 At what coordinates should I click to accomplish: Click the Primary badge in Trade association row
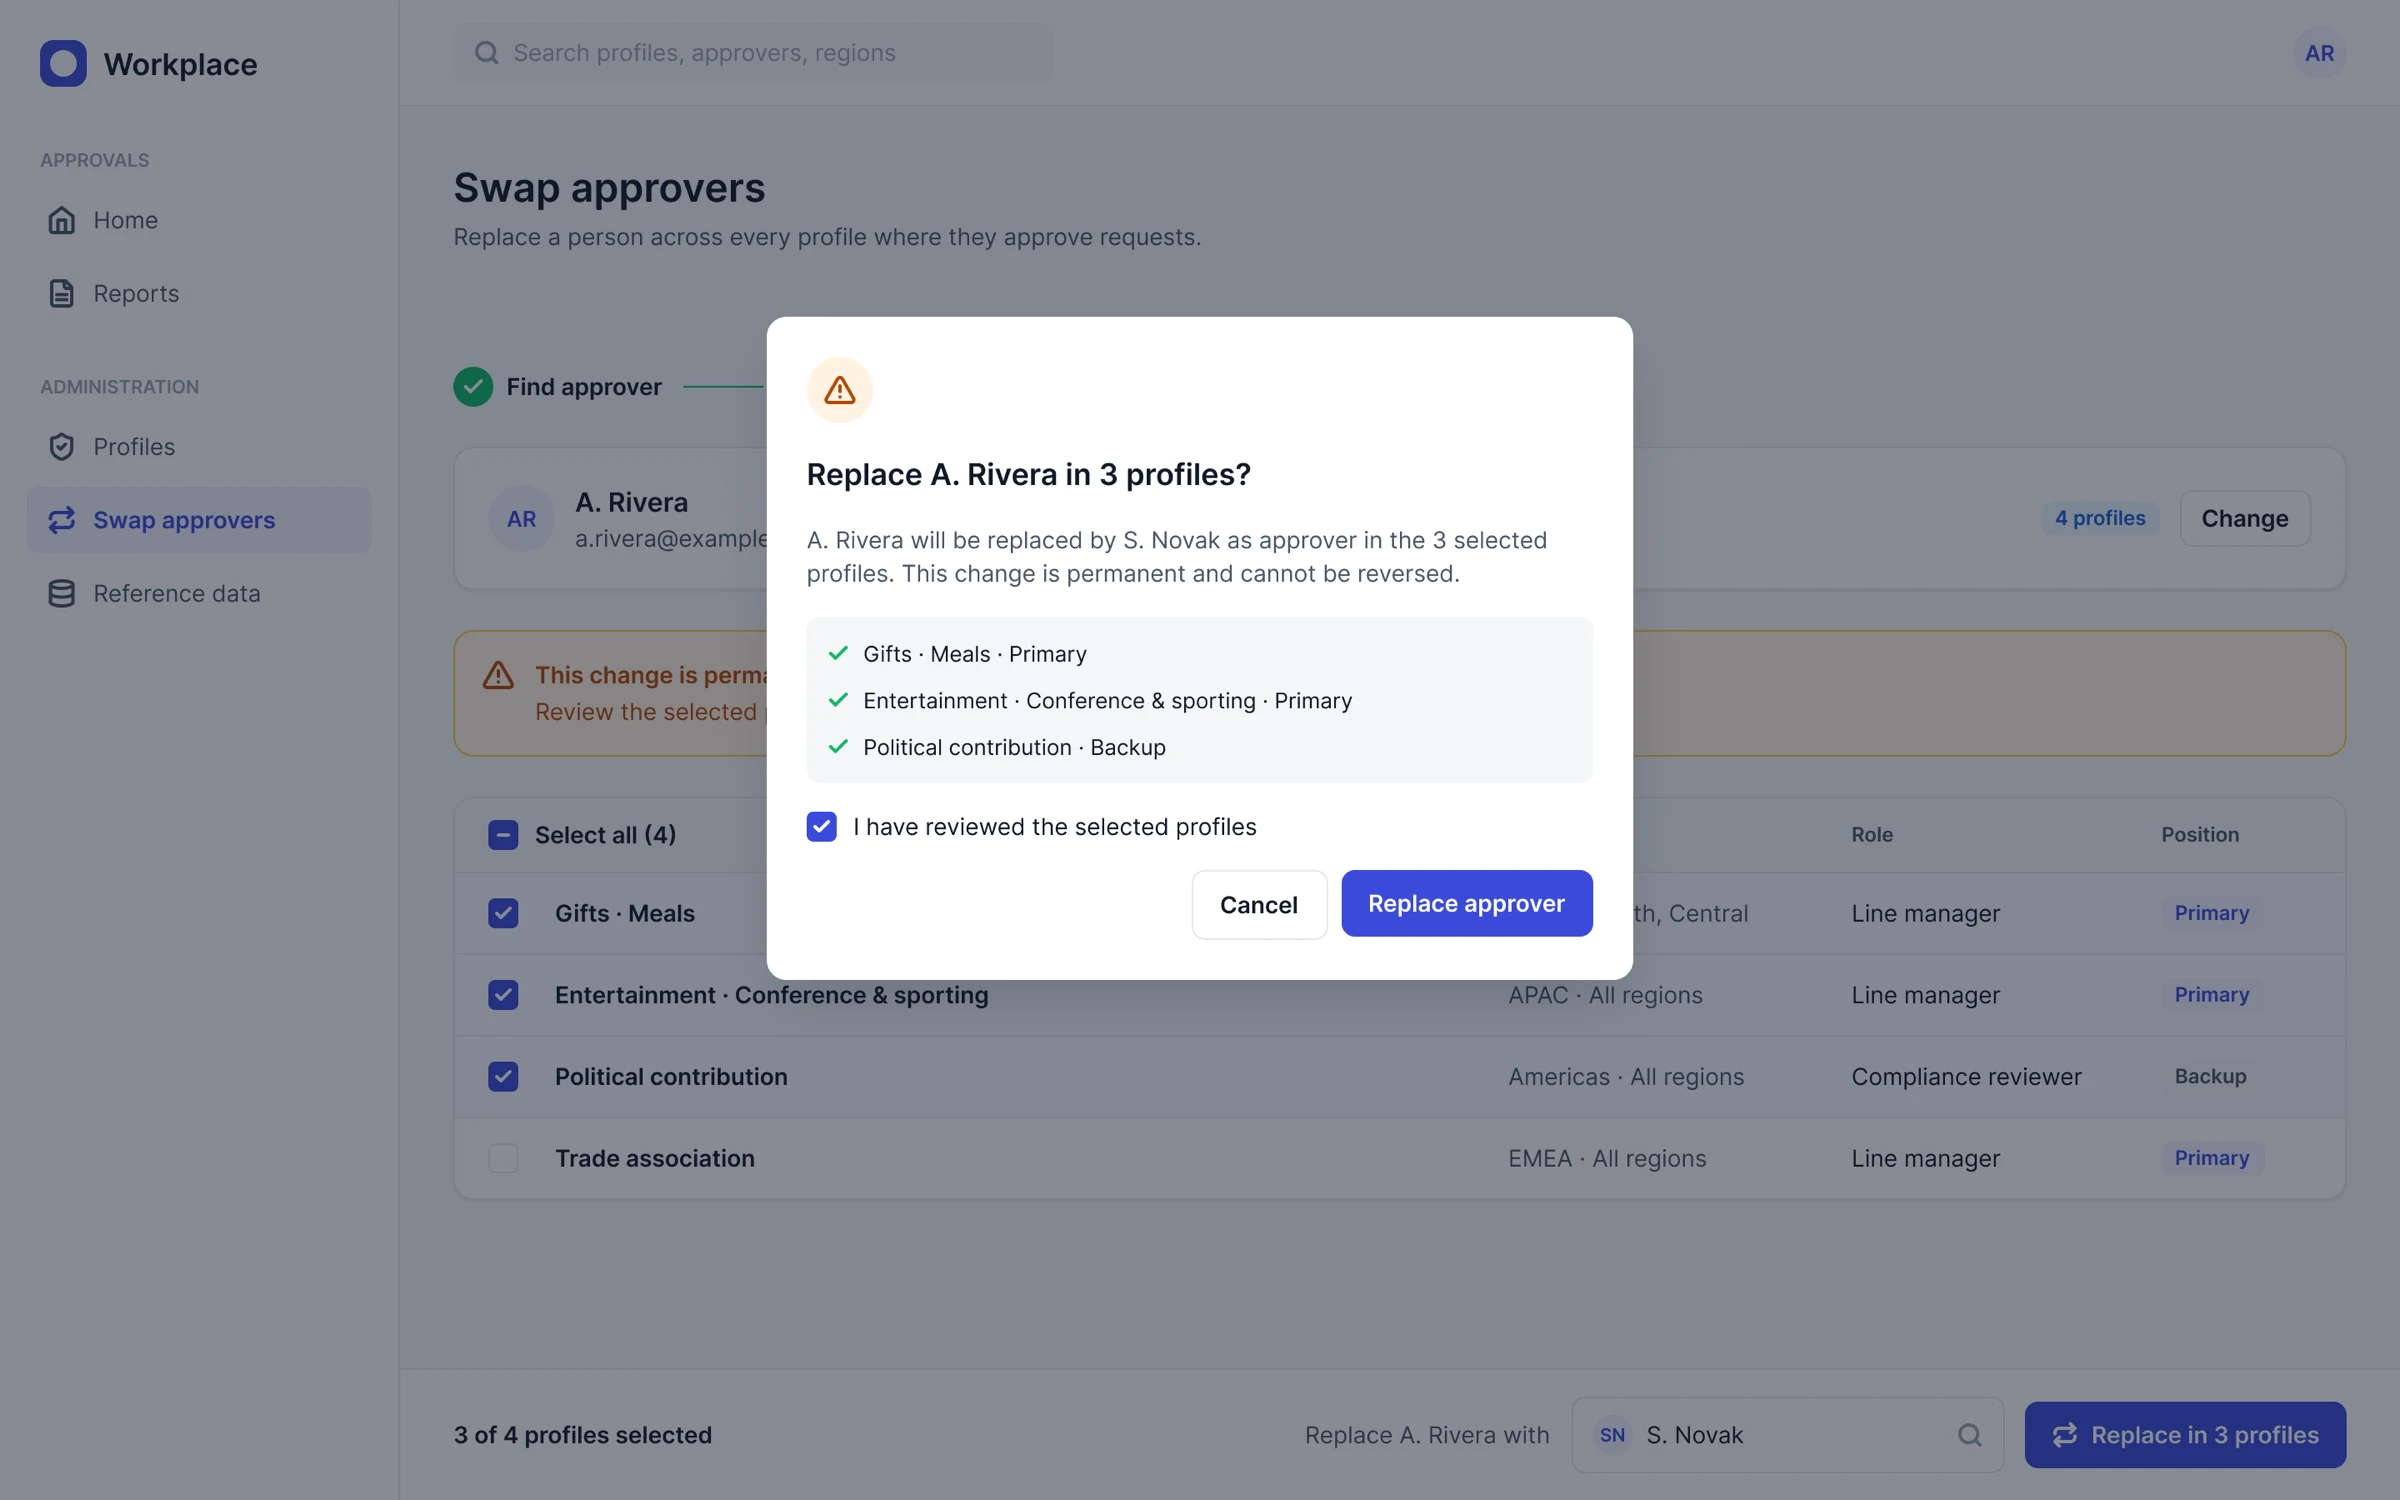point(2212,1158)
